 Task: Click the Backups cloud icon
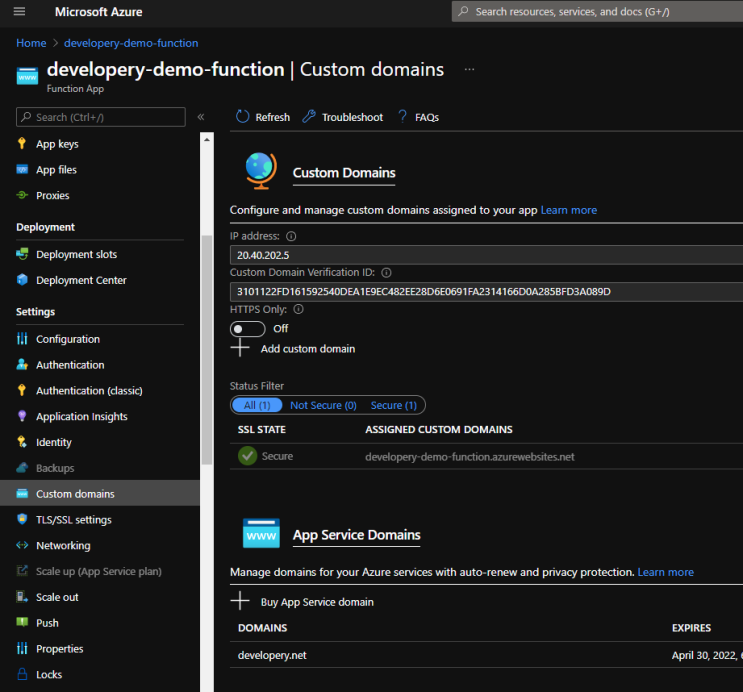[22, 468]
